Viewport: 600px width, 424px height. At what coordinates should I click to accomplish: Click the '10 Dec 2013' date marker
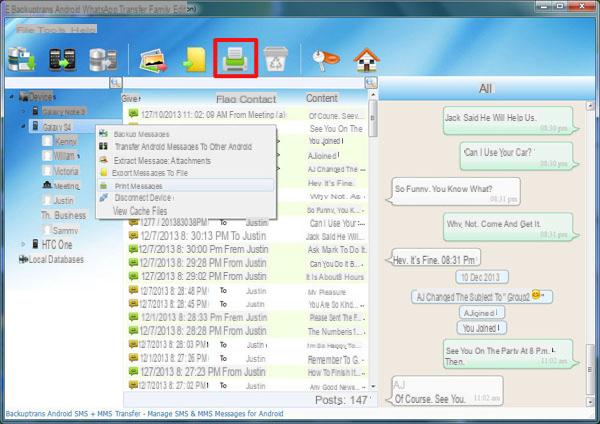pyautogui.click(x=481, y=277)
